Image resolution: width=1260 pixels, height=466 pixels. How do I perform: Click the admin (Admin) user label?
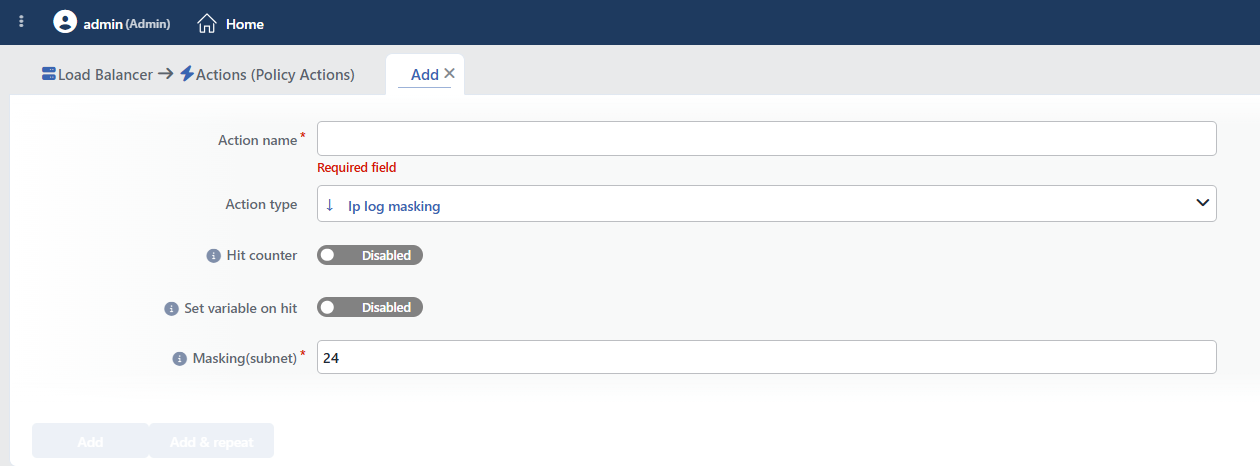coord(127,23)
